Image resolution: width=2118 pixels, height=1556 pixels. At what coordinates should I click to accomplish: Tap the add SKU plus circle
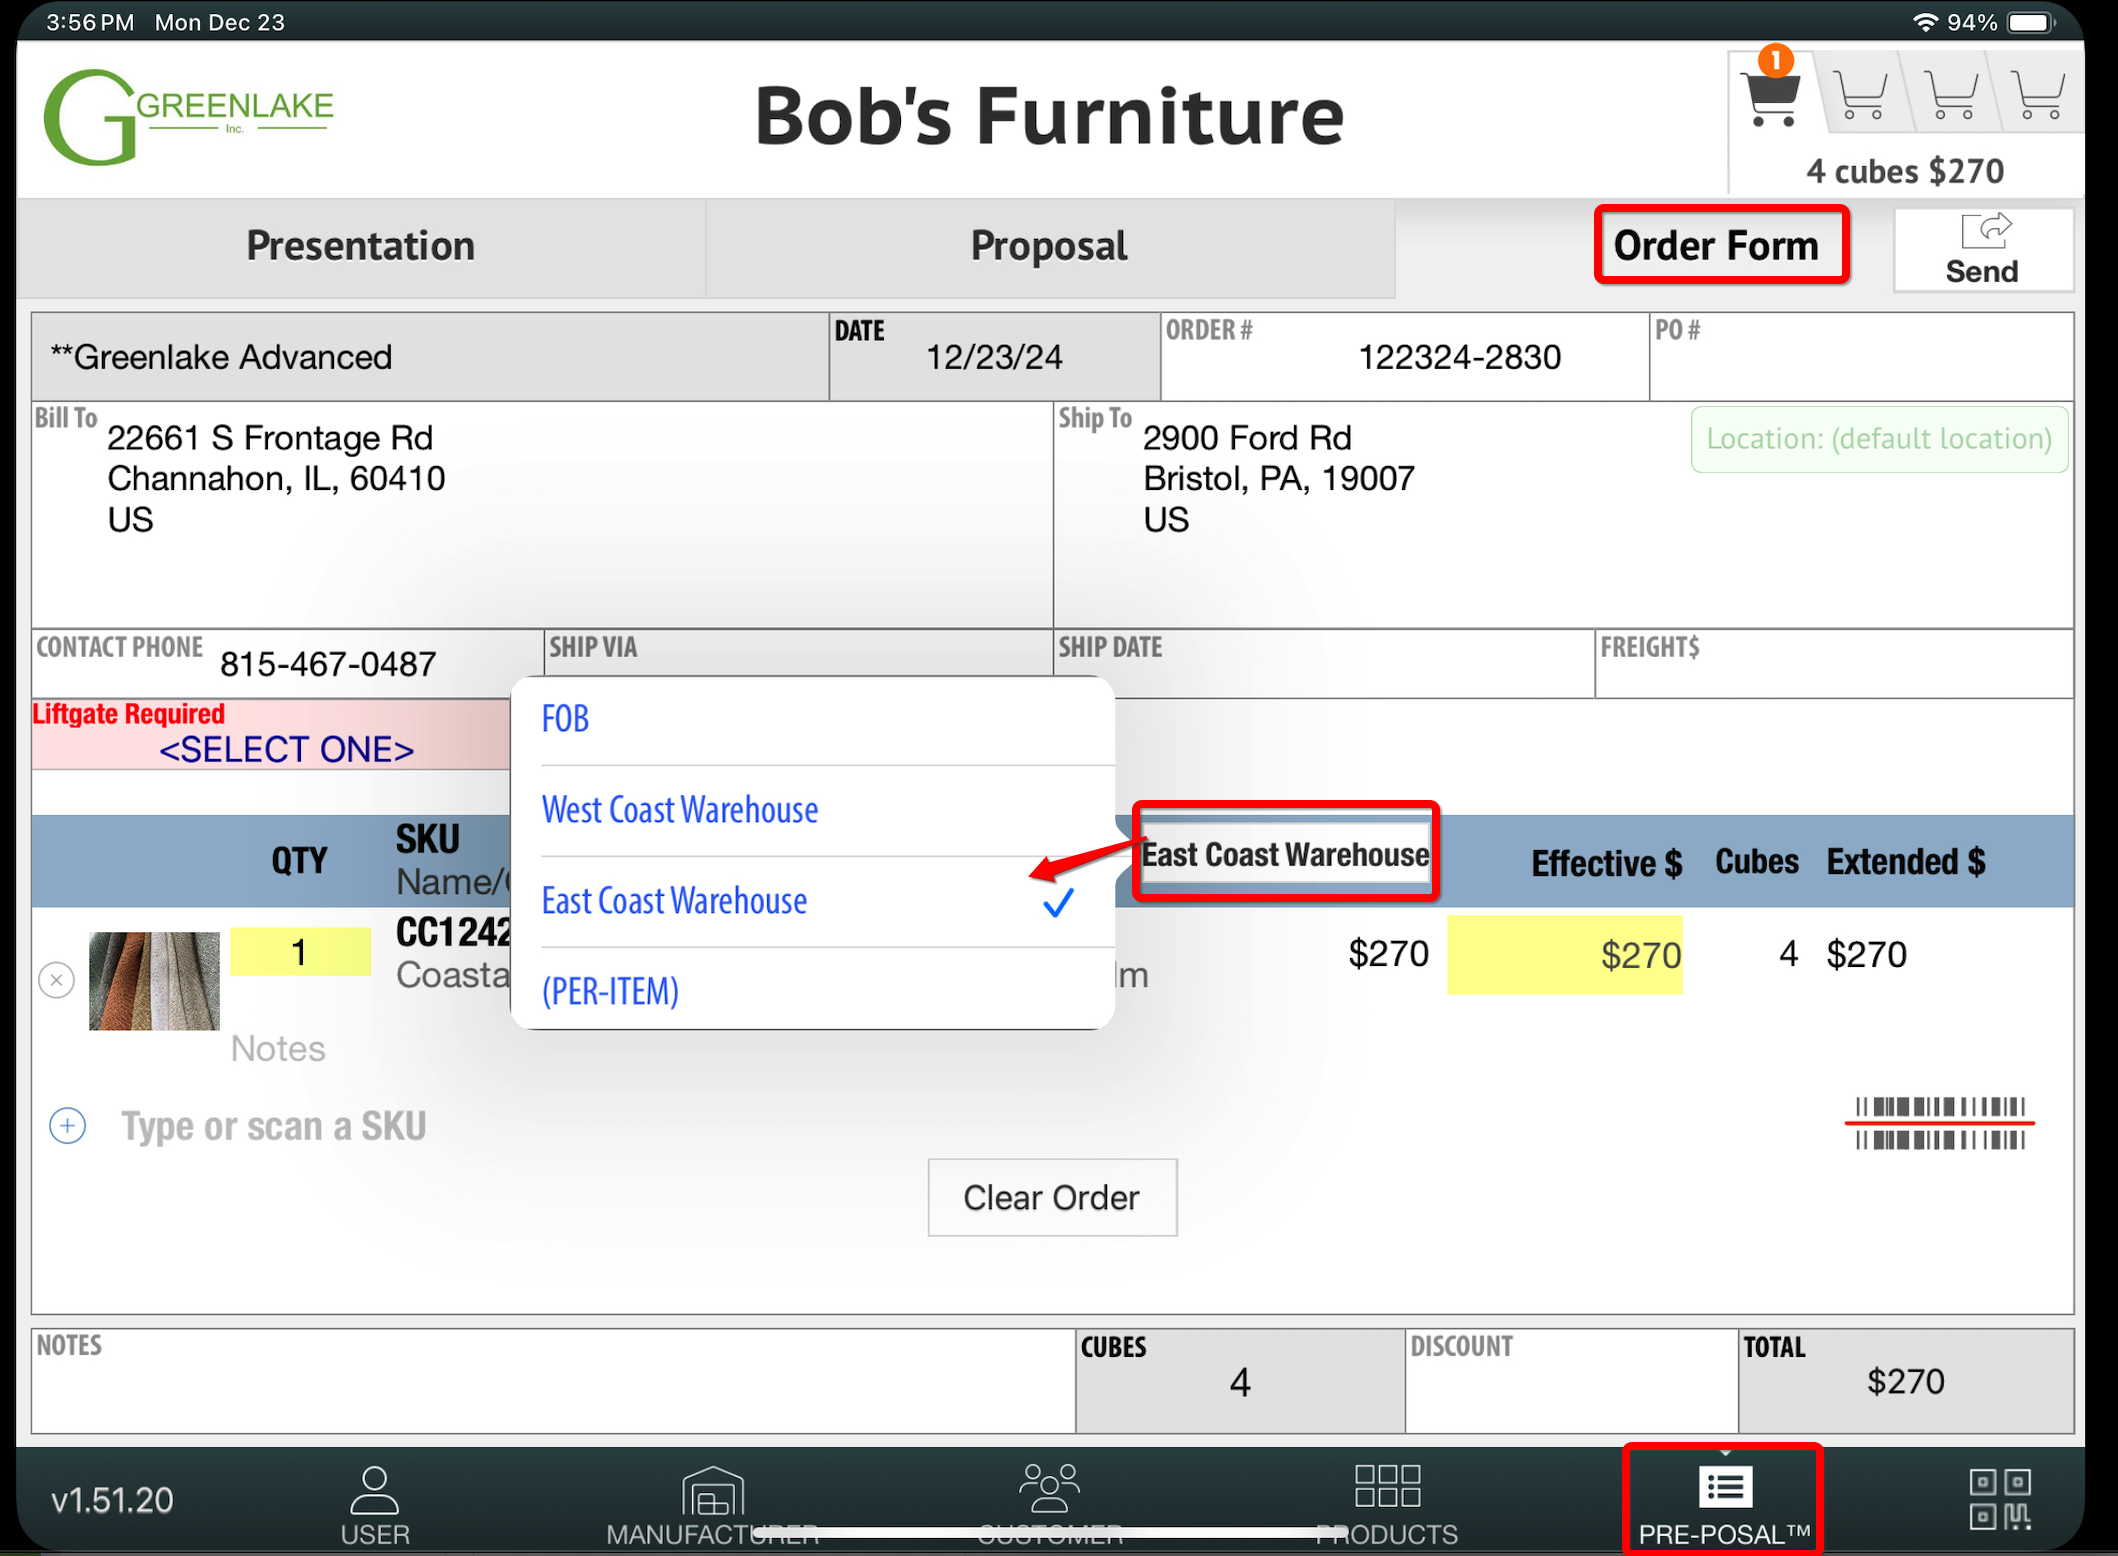[67, 1126]
